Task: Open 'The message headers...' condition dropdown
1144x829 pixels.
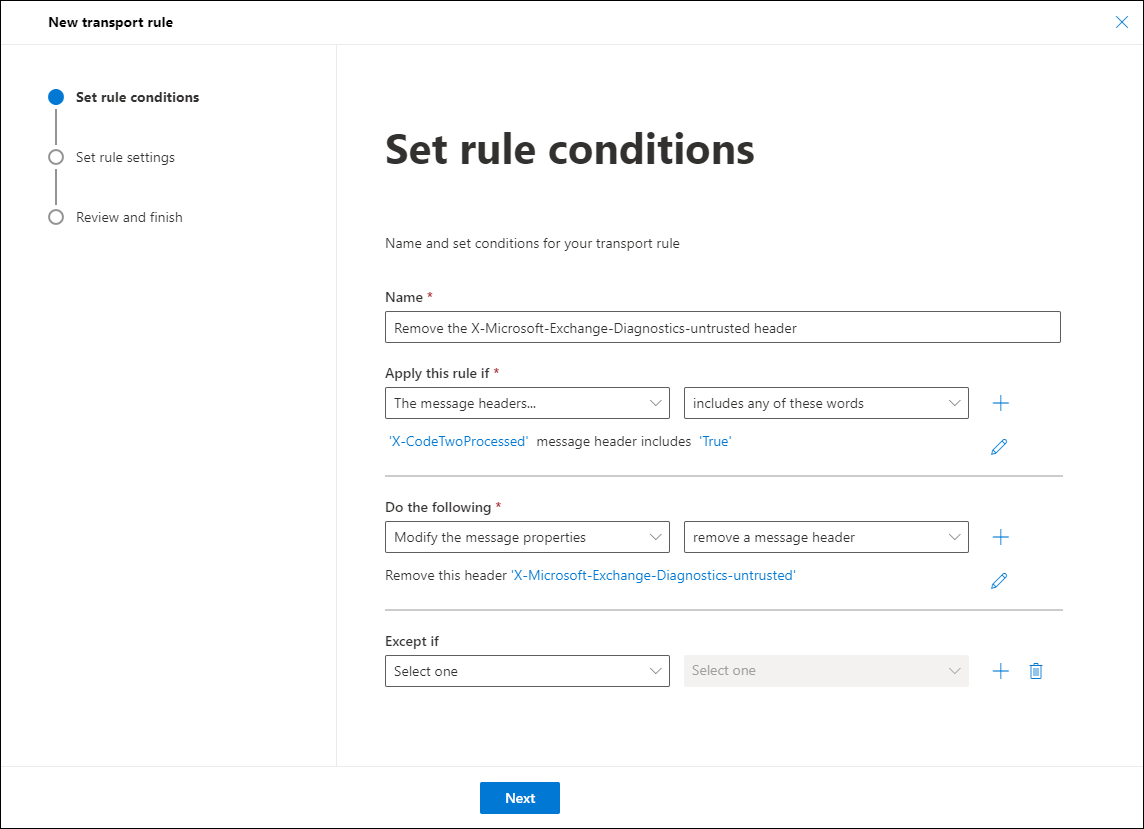Action: tap(527, 402)
